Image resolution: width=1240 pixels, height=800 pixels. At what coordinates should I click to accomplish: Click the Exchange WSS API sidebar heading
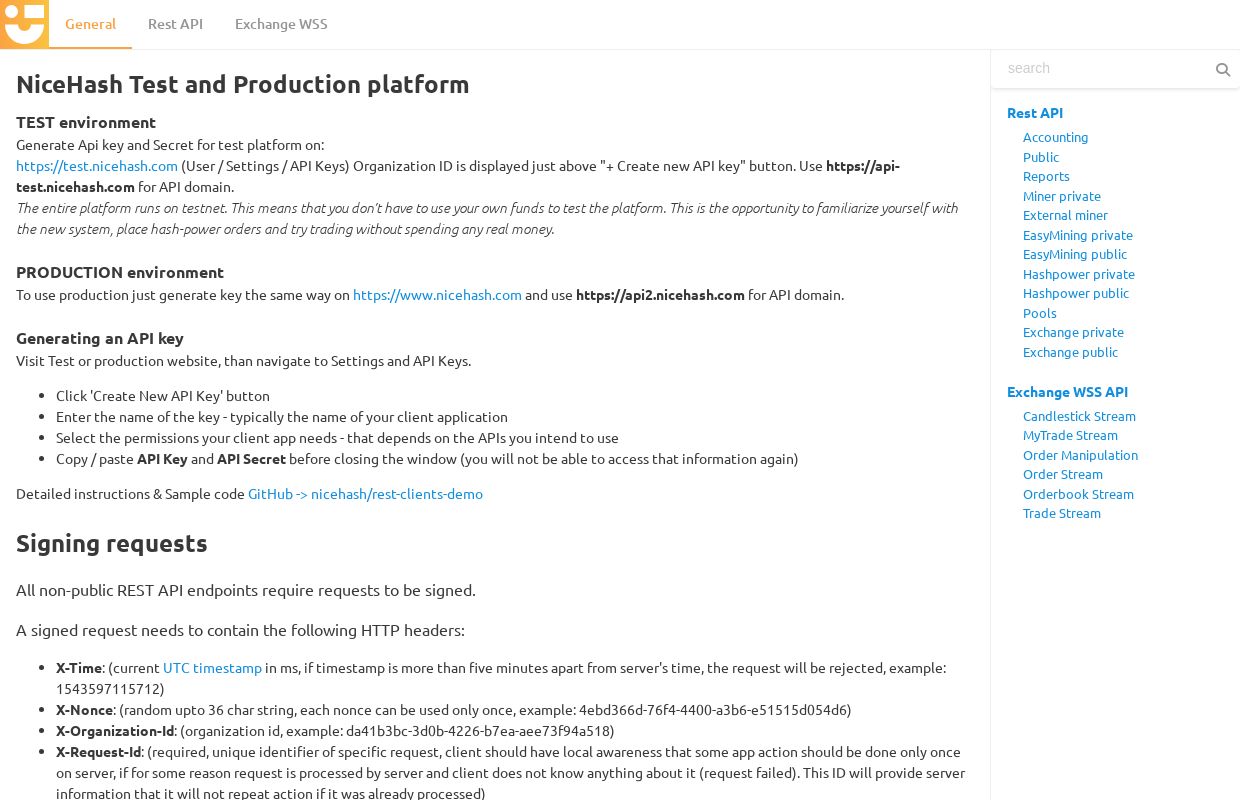pyautogui.click(x=1067, y=392)
